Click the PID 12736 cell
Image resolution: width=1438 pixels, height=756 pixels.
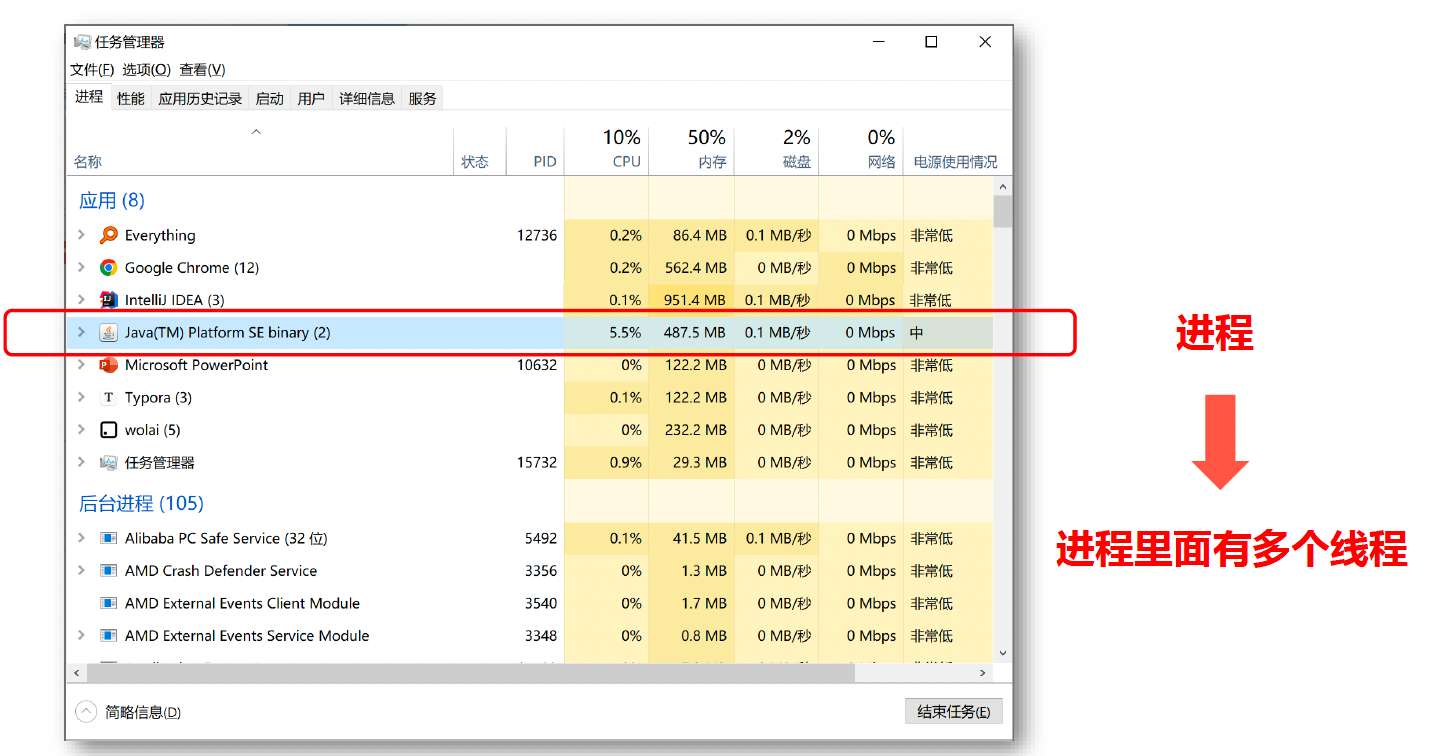(537, 235)
